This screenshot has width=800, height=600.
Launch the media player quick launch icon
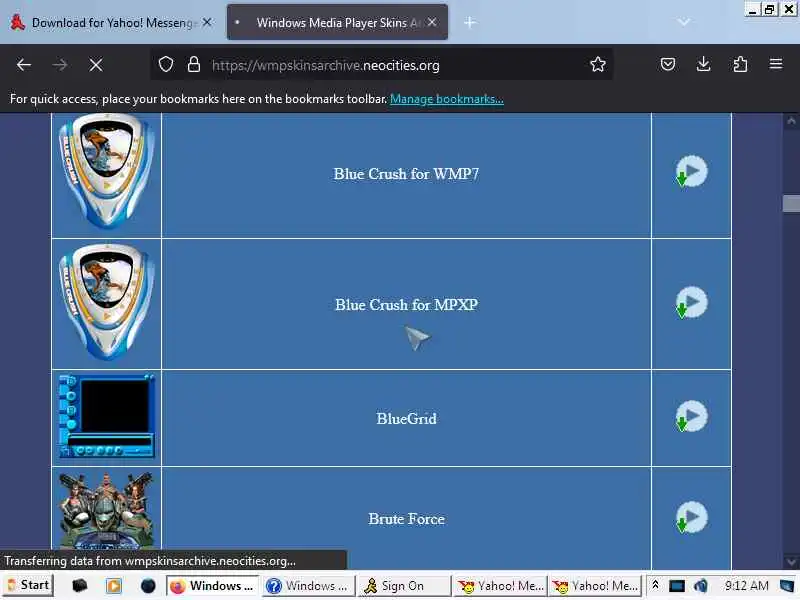coord(113,586)
